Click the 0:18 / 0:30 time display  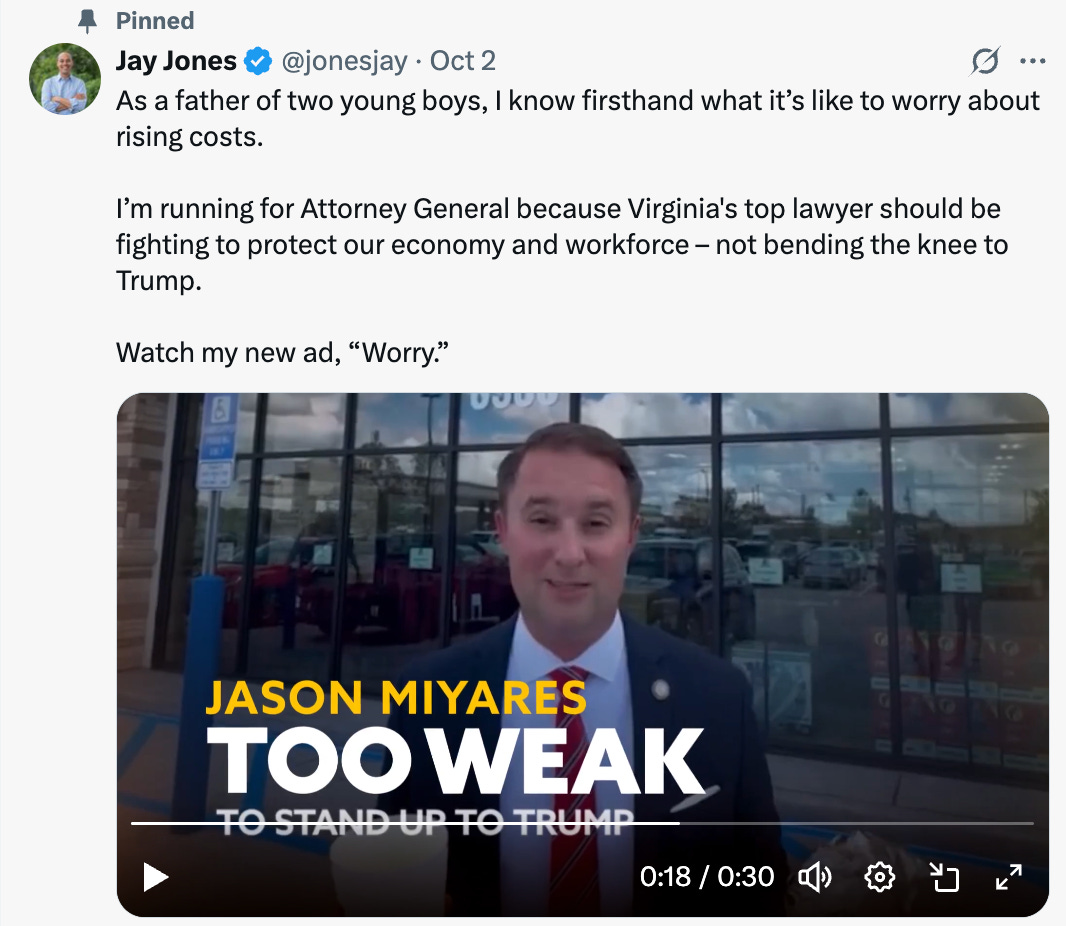coord(706,877)
